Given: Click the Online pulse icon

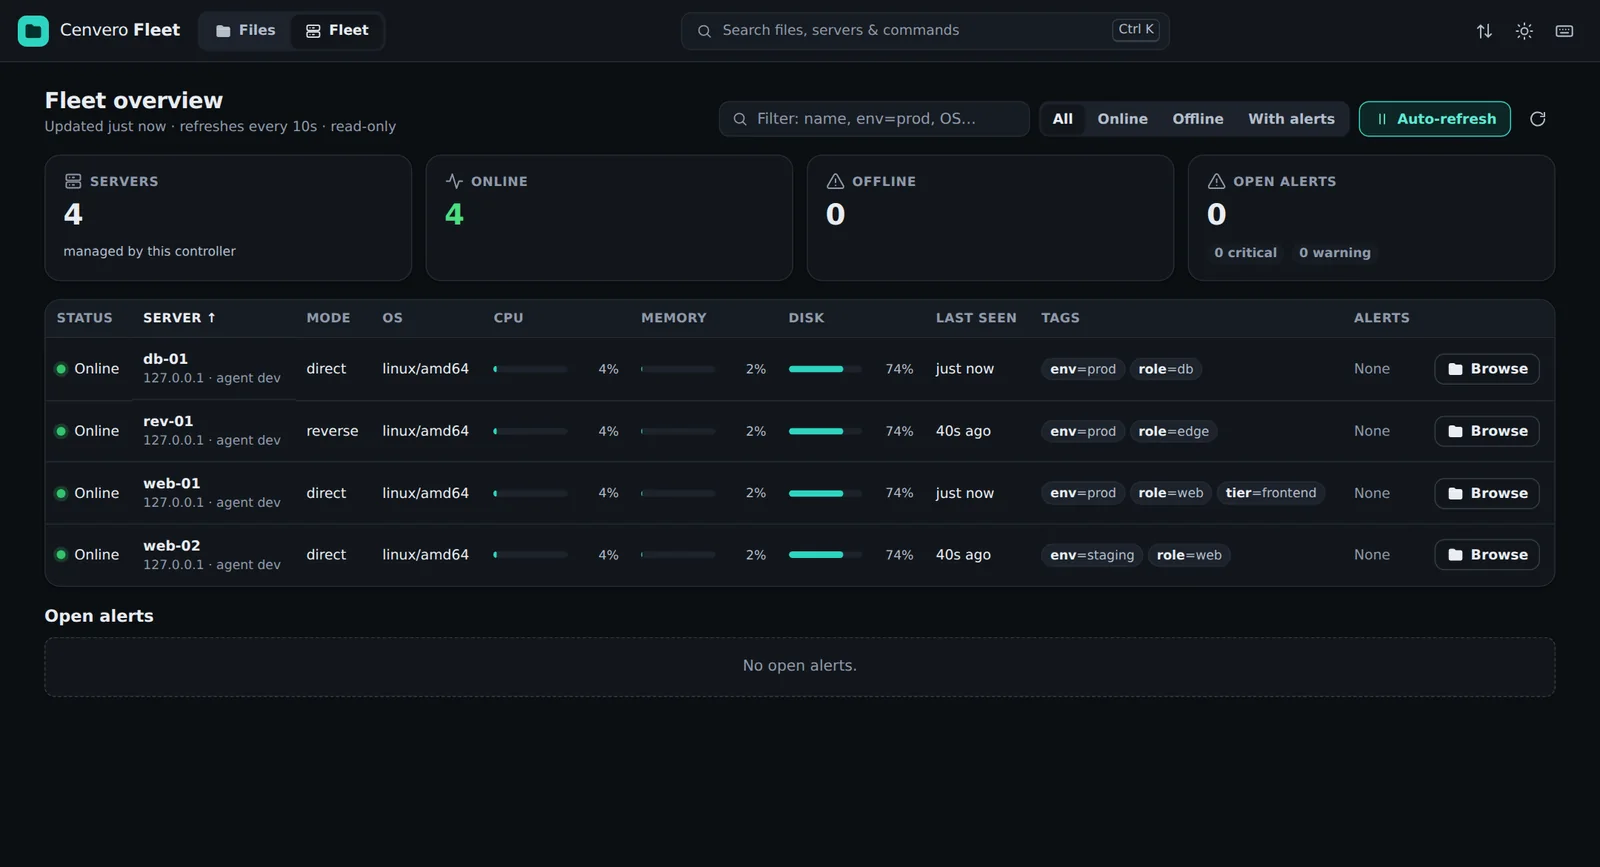Looking at the screenshot, I should point(454,181).
